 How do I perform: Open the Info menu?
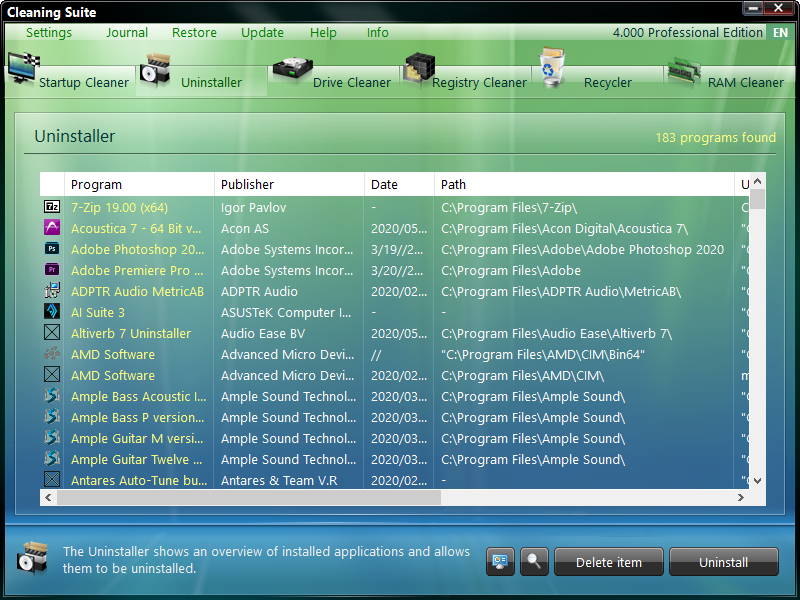[378, 33]
